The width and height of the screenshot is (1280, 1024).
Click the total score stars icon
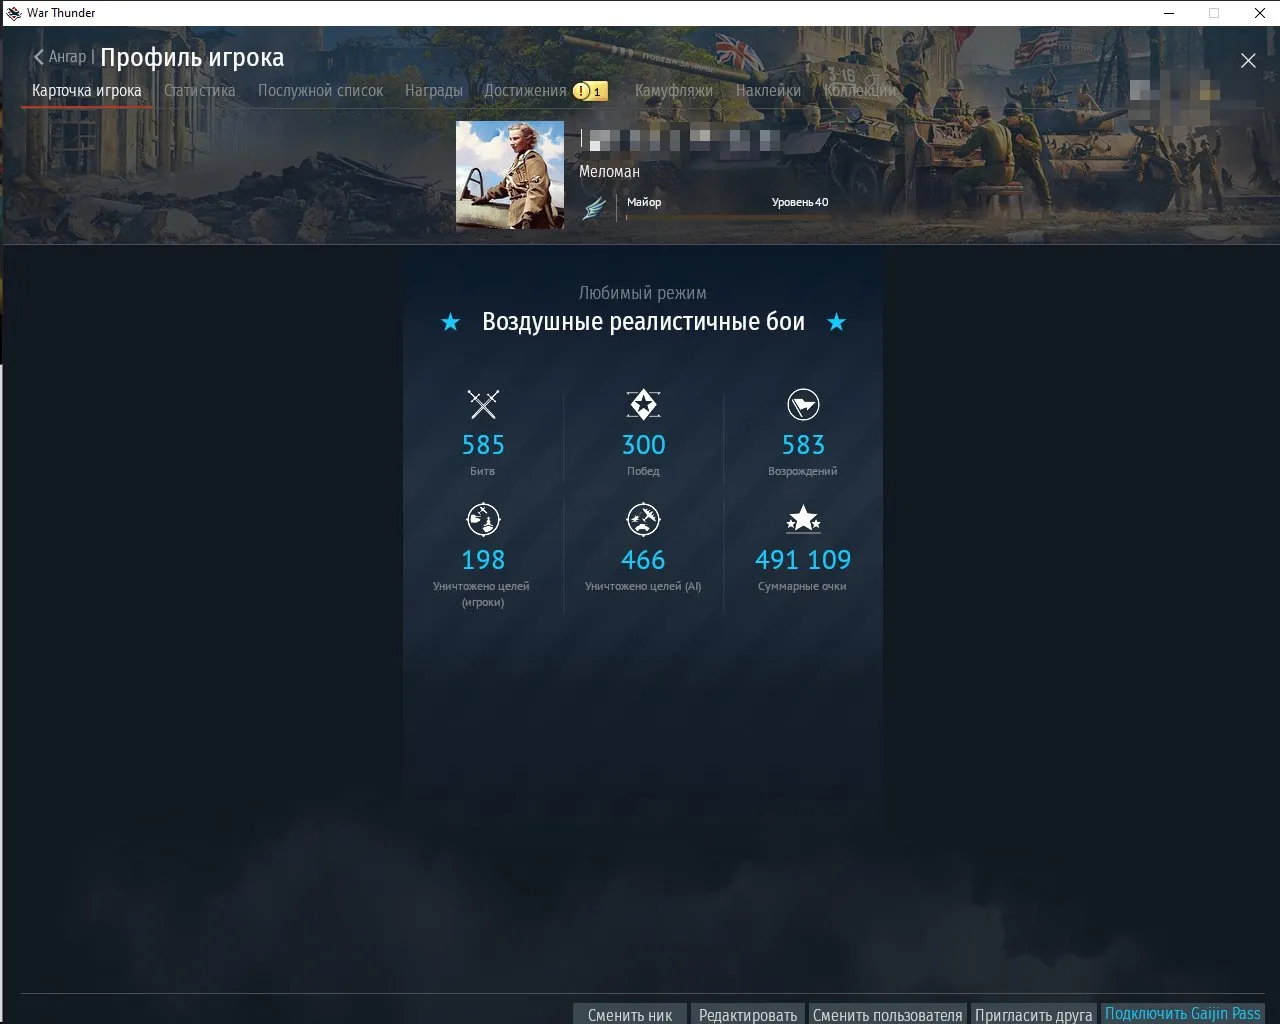click(x=803, y=519)
